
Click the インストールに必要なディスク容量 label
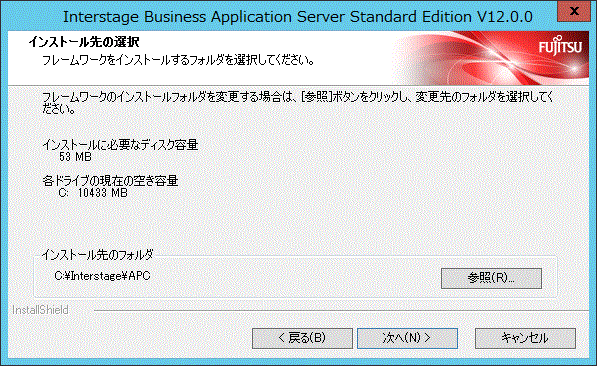point(120,145)
